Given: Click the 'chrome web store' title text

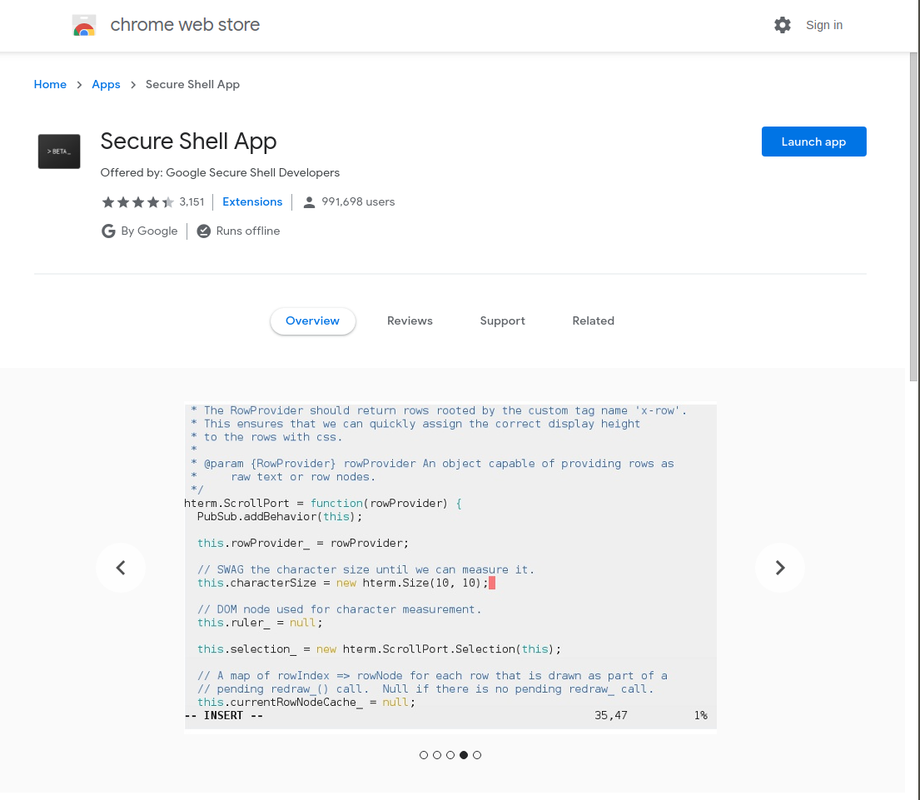Looking at the screenshot, I should click(x=185, y=25).
